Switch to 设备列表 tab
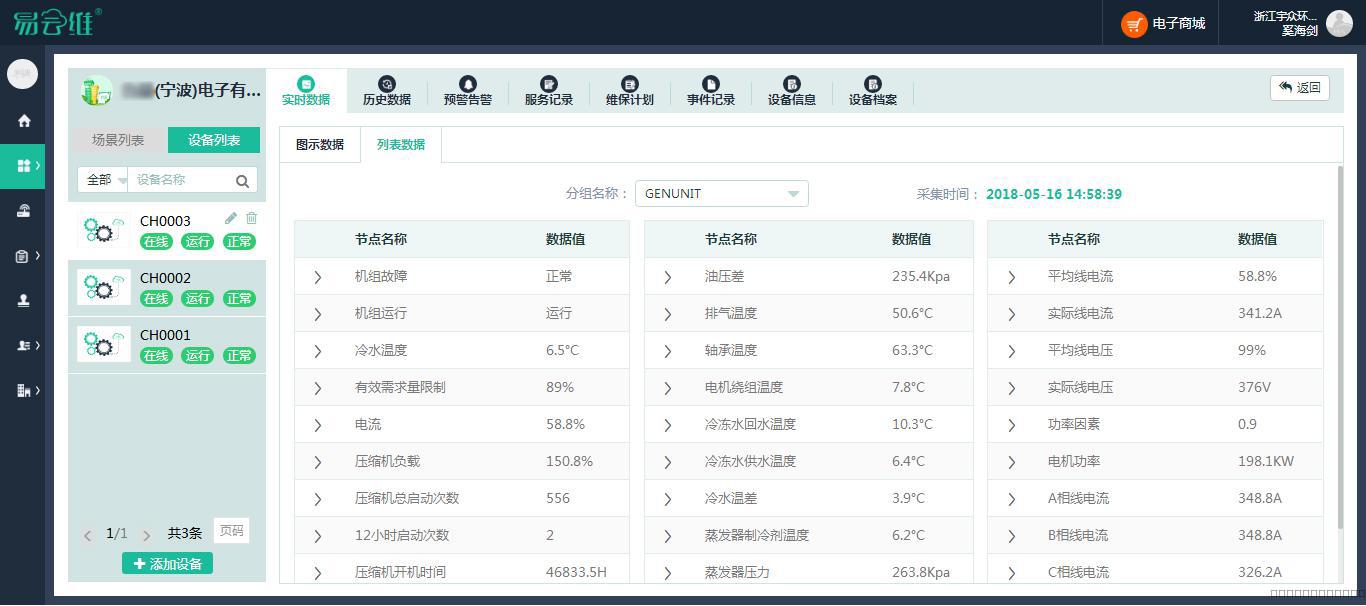 [214, 140]
